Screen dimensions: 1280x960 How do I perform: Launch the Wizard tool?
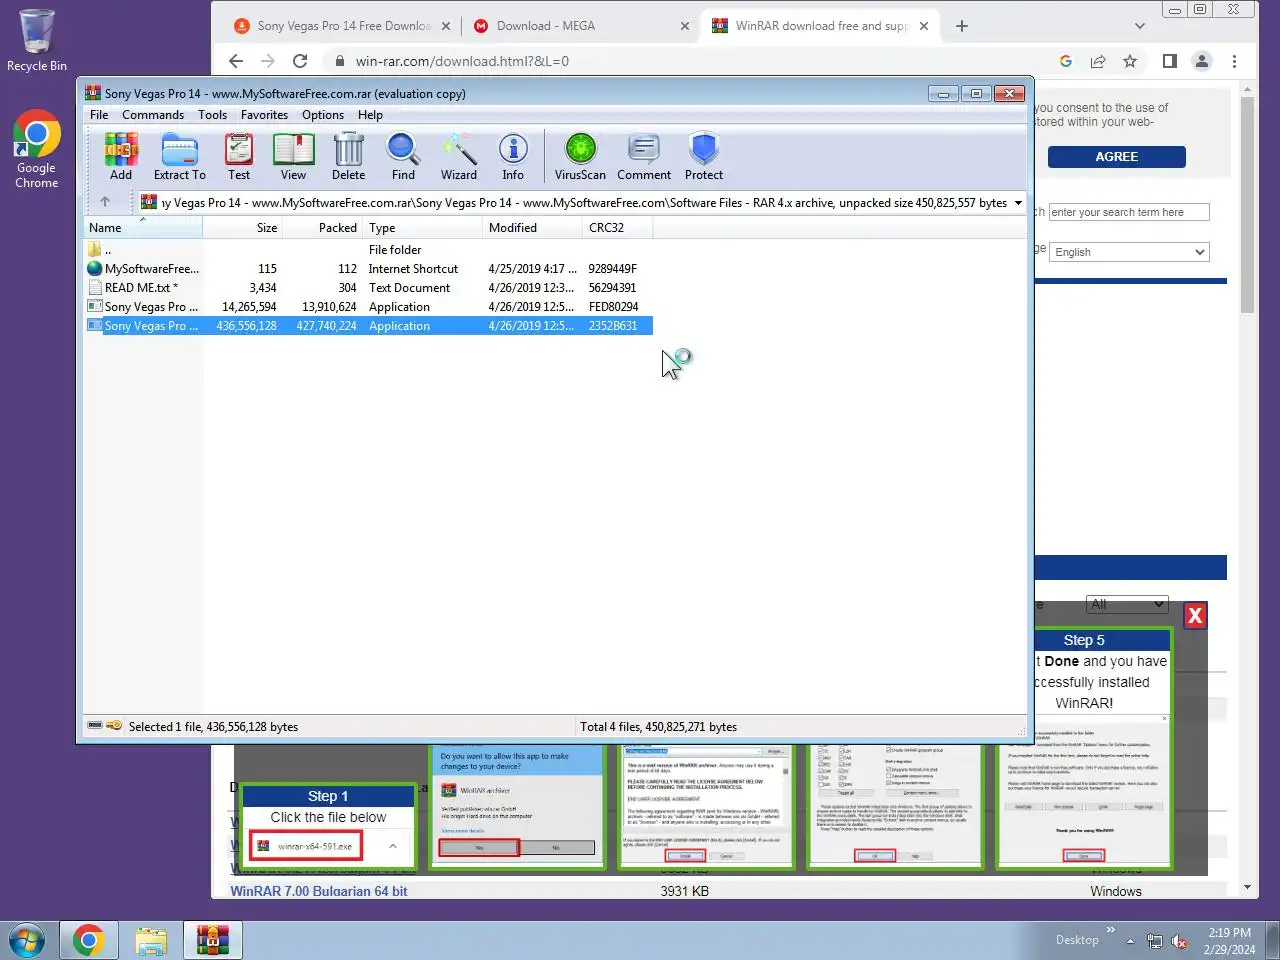(x=459, y=157)
